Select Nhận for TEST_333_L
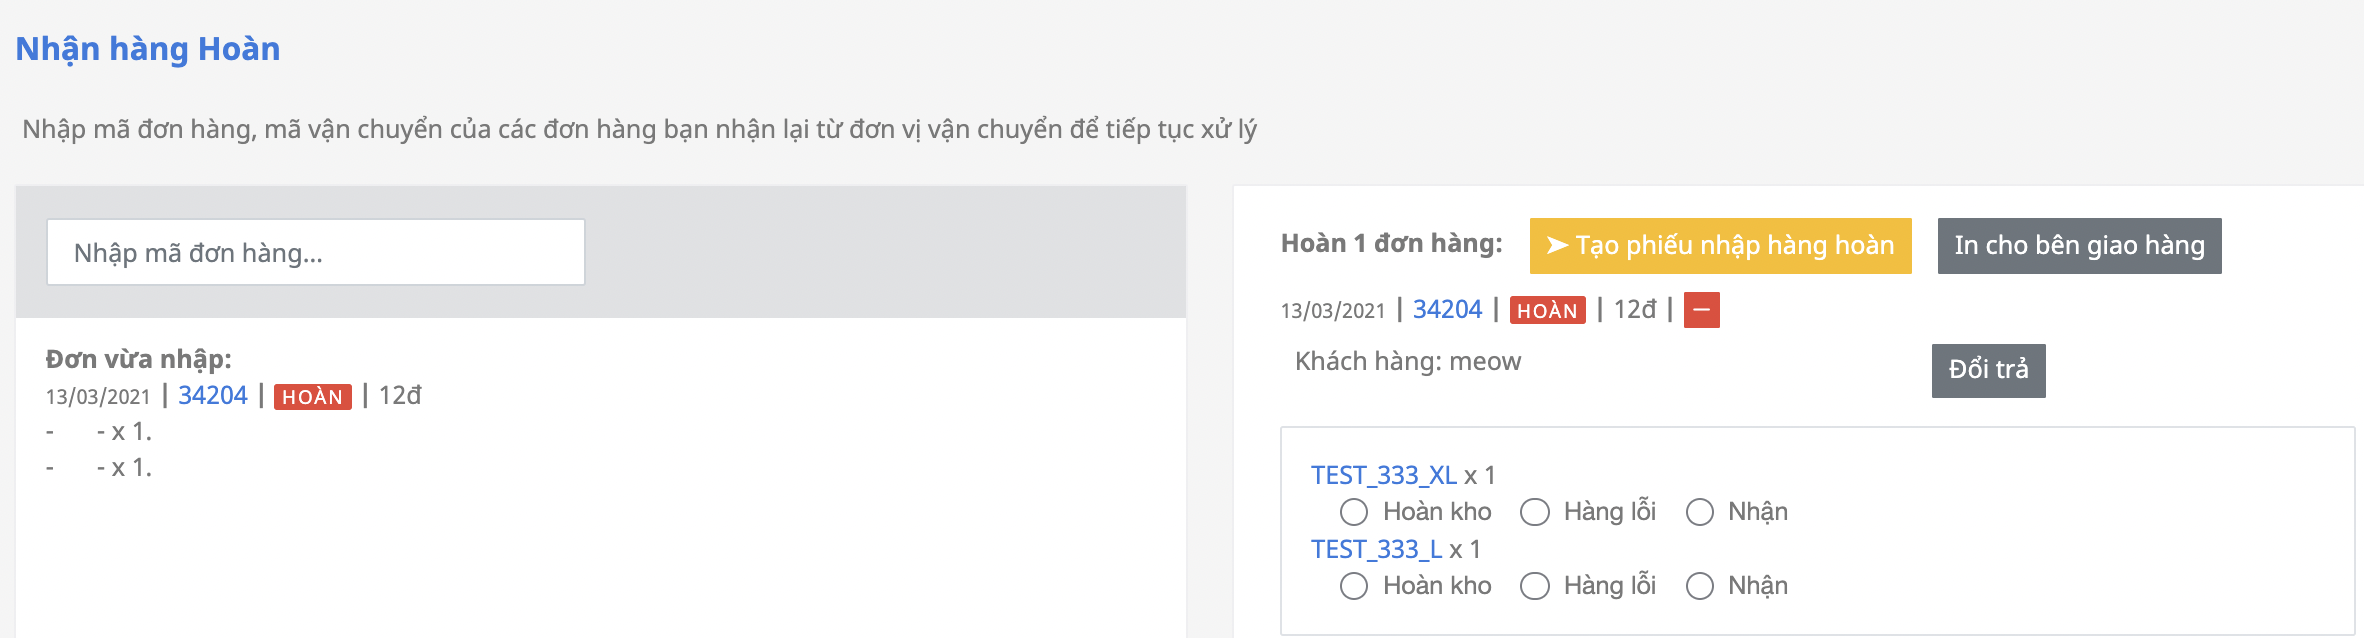The height and width of the screenshot is (638, 2364). pos(1700,586)
